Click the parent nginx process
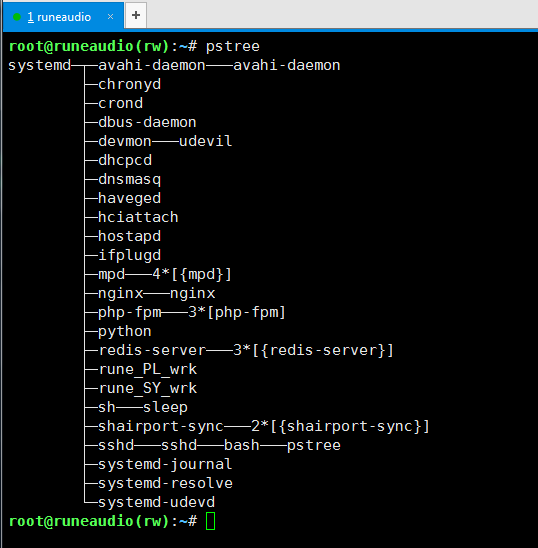 click(x=121, y=294)
